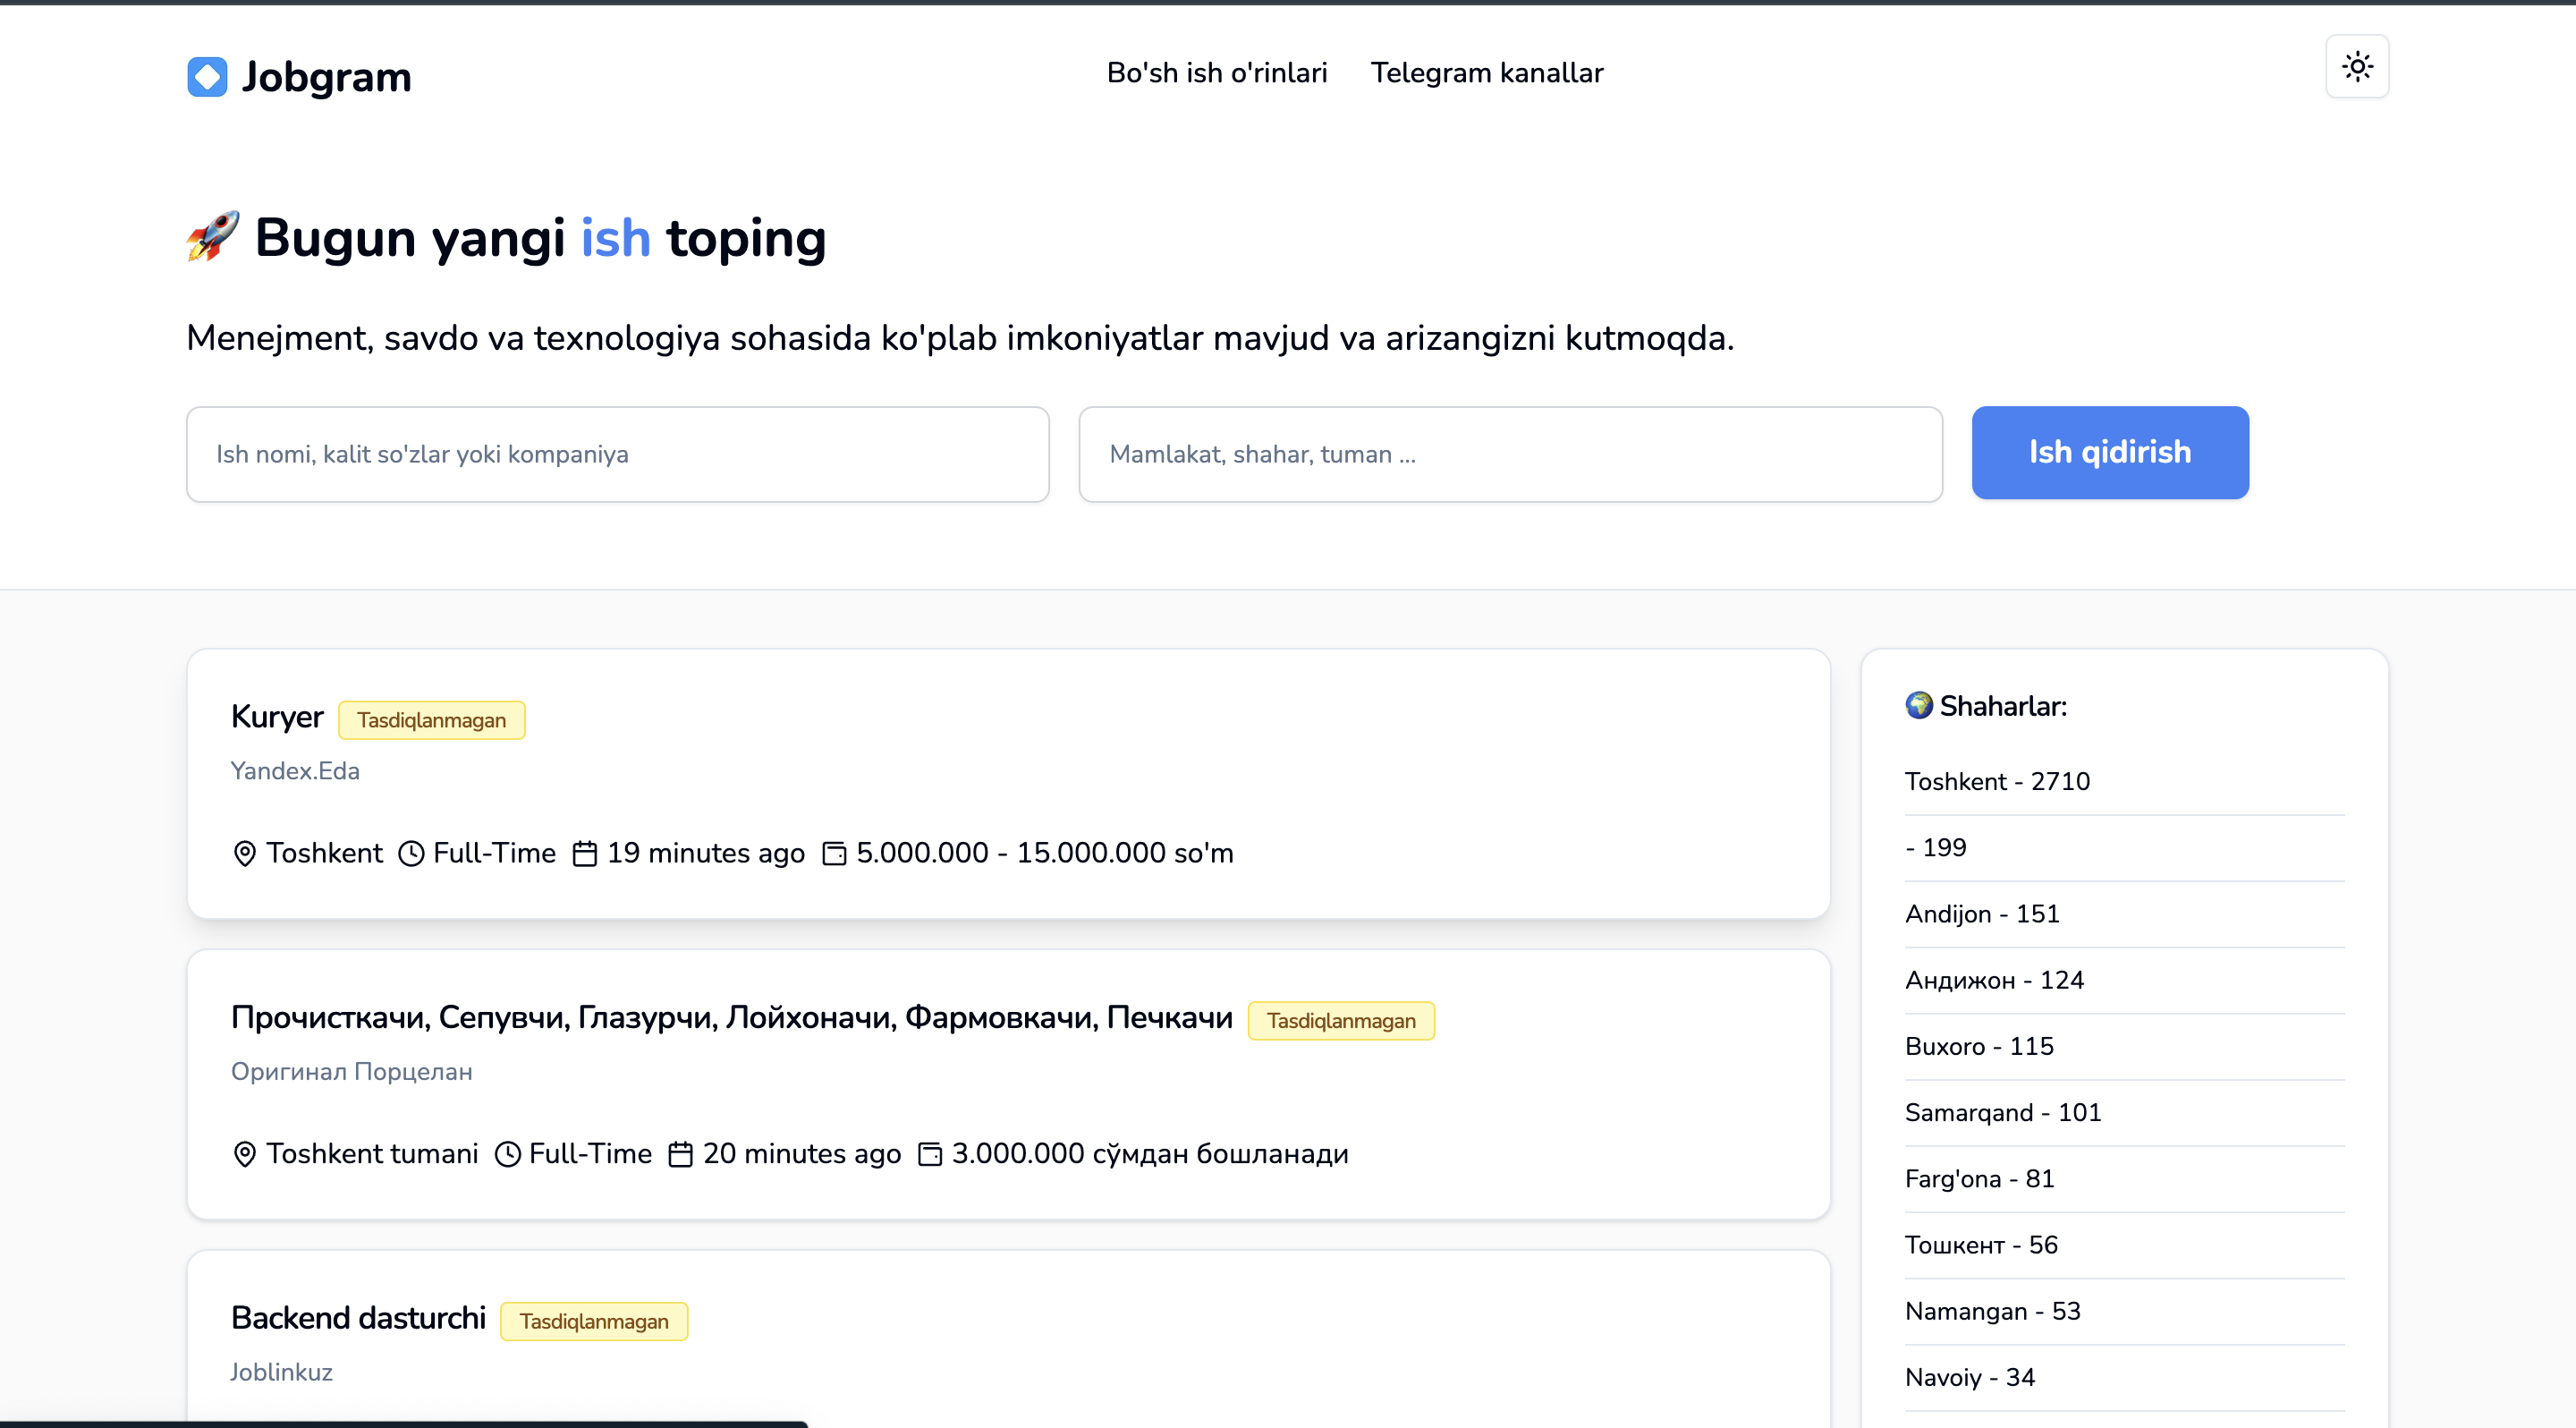Viewport: 2576px width, 1428px height.
Task: Click the Ish qidirish search button
Action: point(2110,453)
